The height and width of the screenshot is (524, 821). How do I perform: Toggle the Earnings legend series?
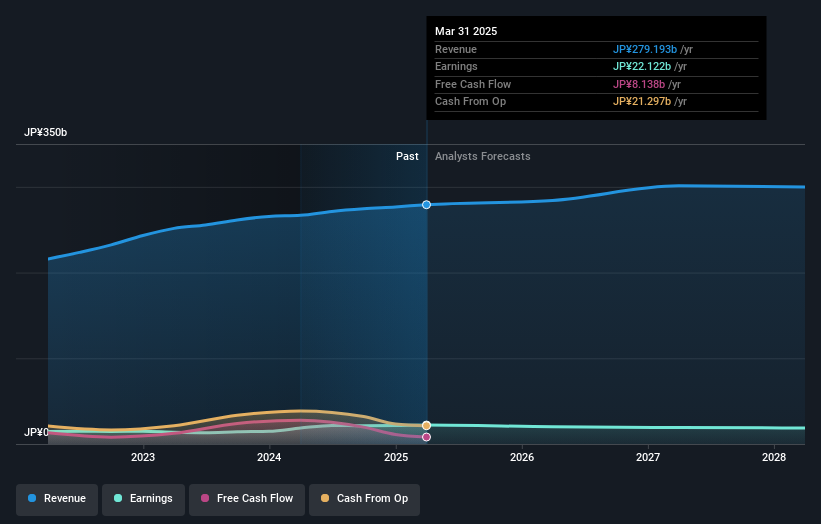[143, 499]
